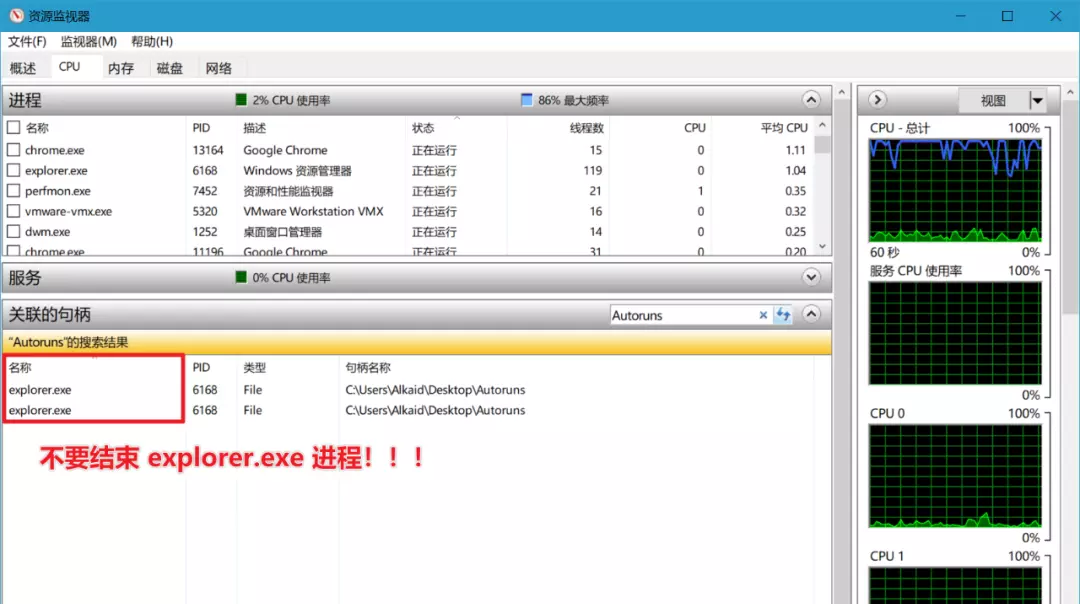Collapse the 进程 section chevron
Screen dimensions: 1080x604
811,100
